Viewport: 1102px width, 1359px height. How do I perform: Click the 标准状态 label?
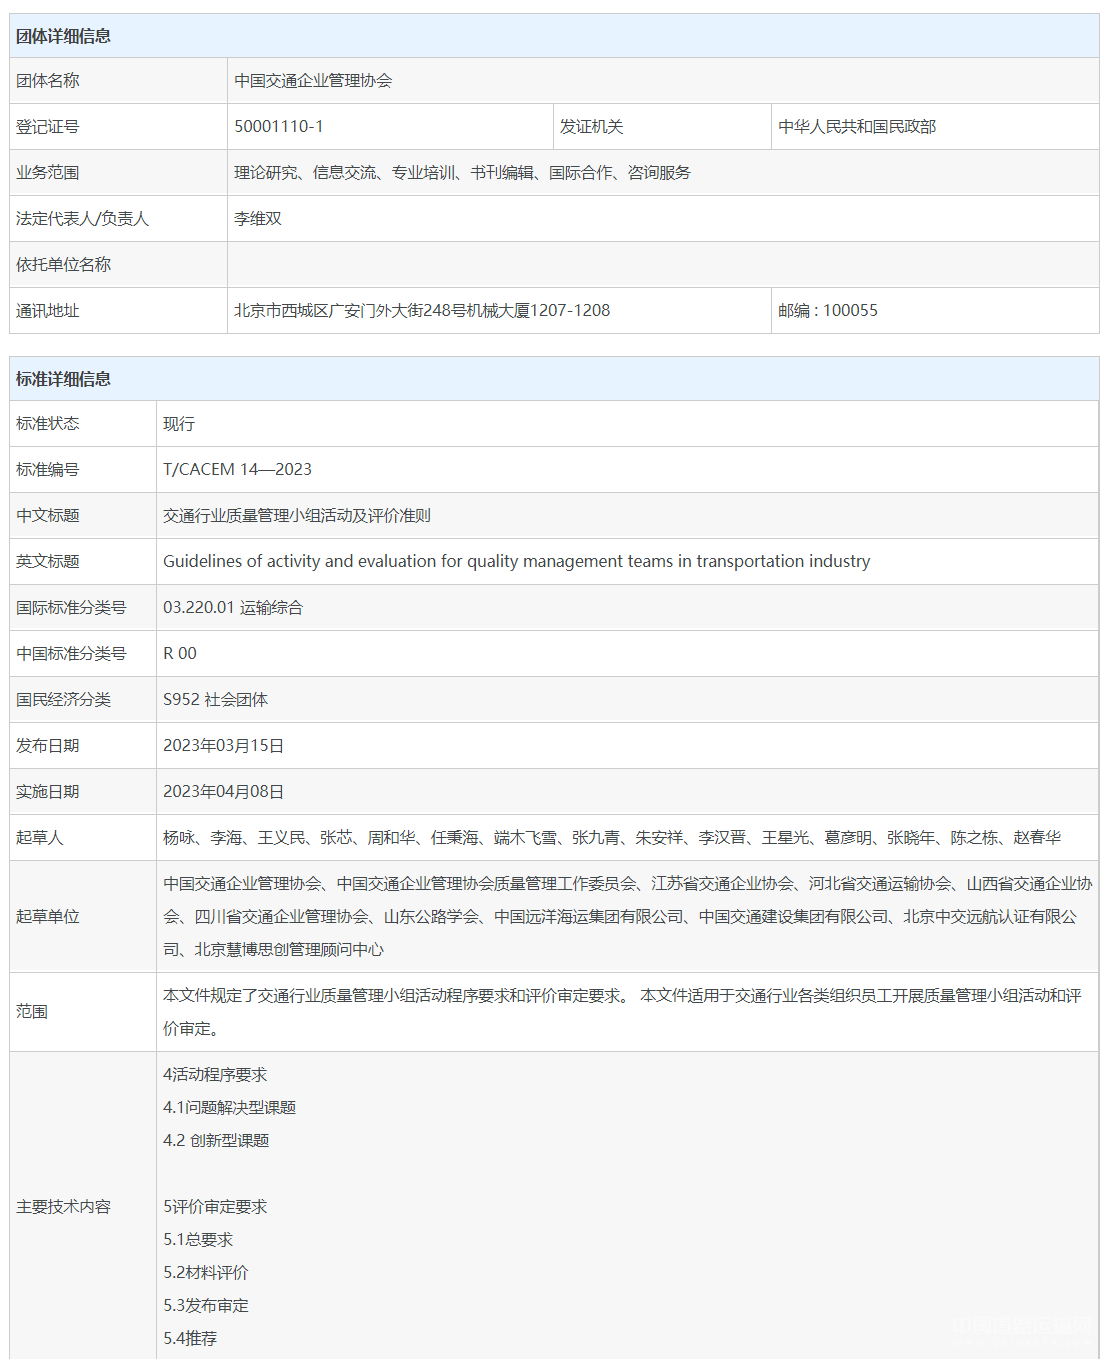[x=47, y=424]
